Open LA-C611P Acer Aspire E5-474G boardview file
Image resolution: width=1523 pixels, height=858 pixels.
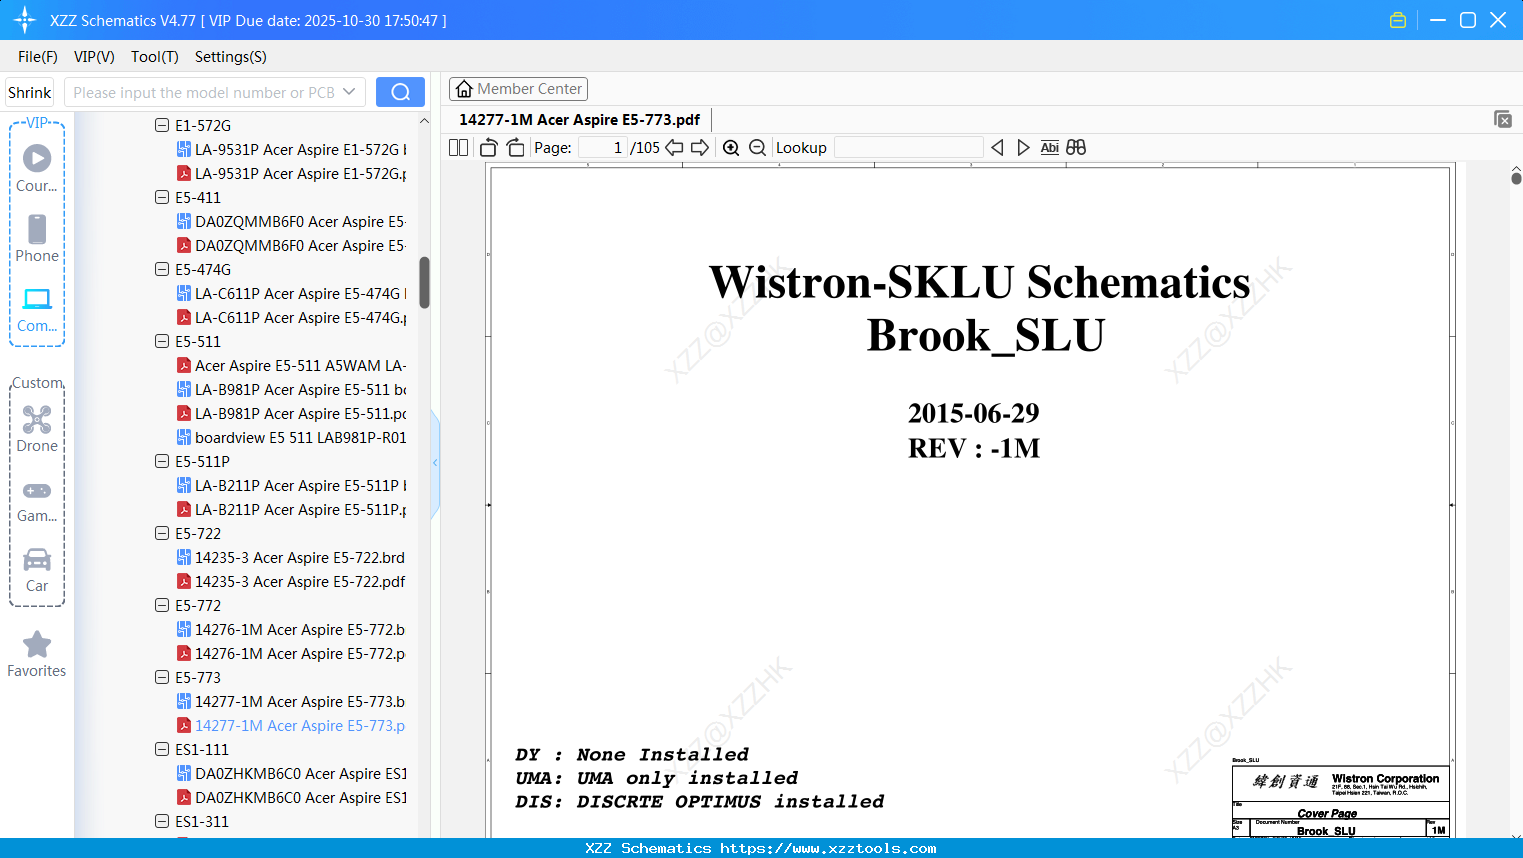pyautogui.click(x=292, y=293)
